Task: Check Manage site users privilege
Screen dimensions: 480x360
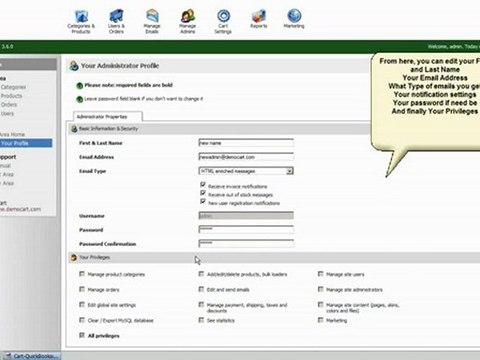Action: point(320,274)
